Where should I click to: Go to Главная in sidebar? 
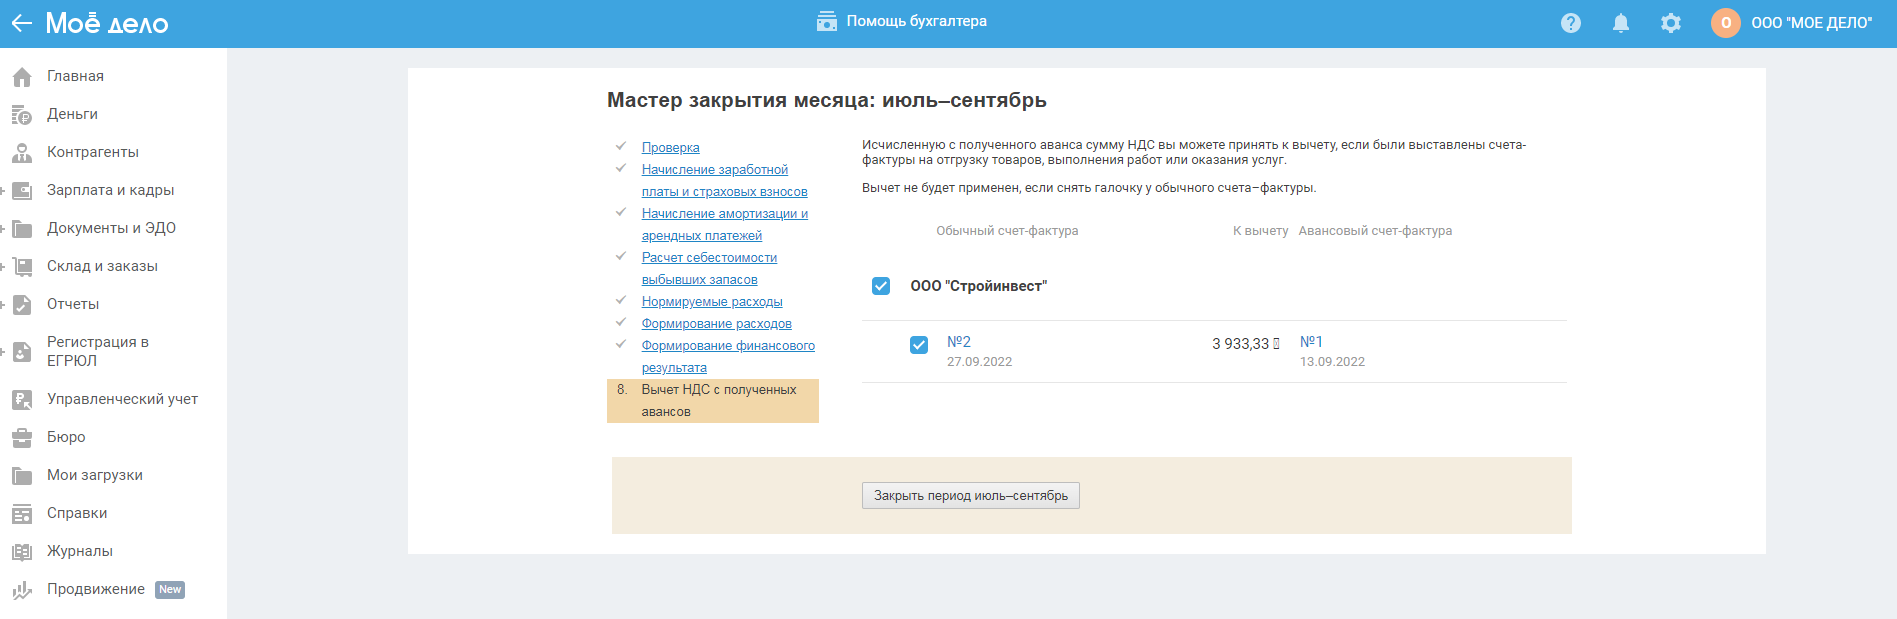(75, 76)
